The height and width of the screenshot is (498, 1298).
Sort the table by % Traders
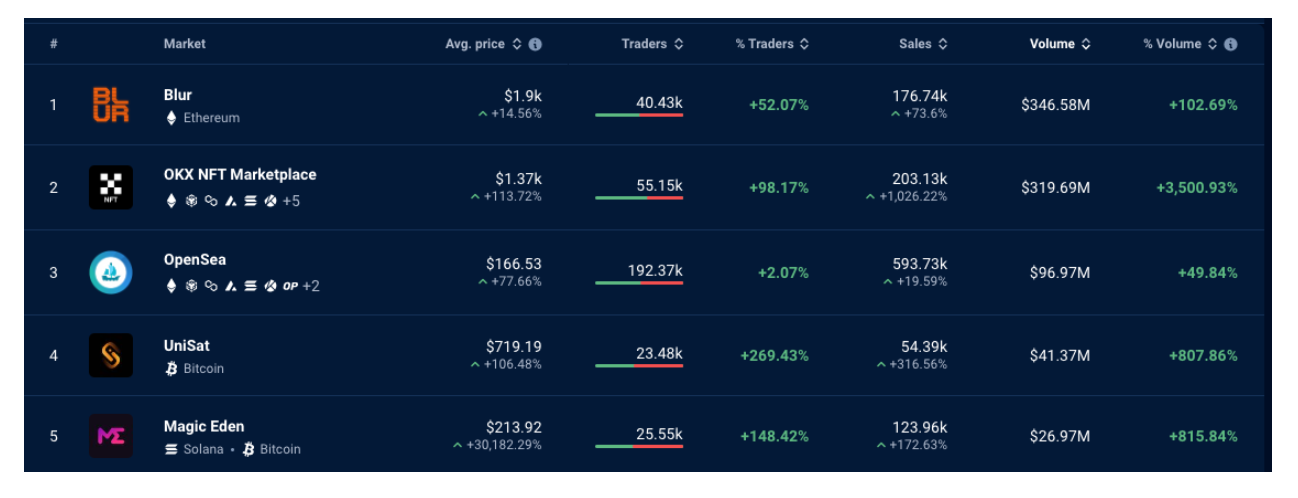(772, 44)
